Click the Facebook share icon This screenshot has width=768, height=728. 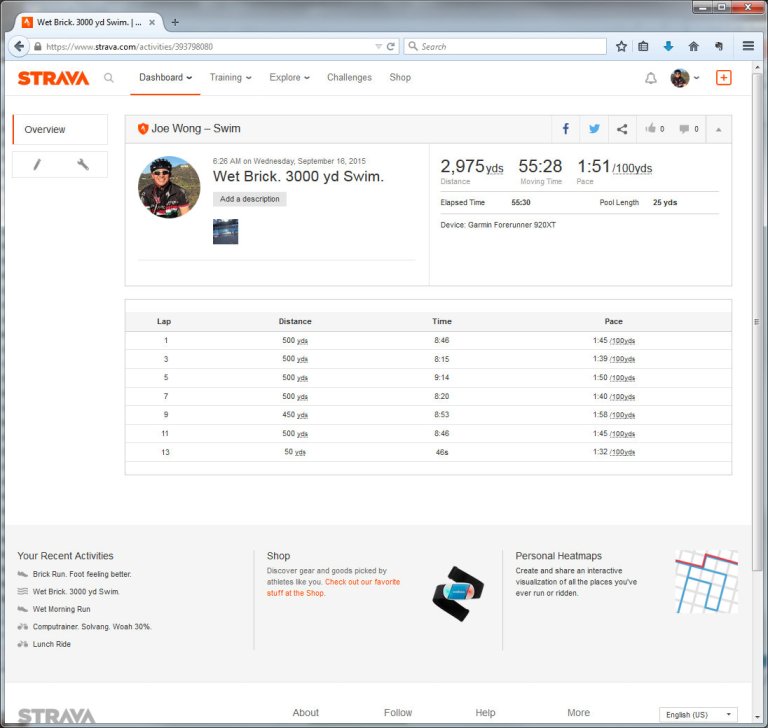(566, 129)
